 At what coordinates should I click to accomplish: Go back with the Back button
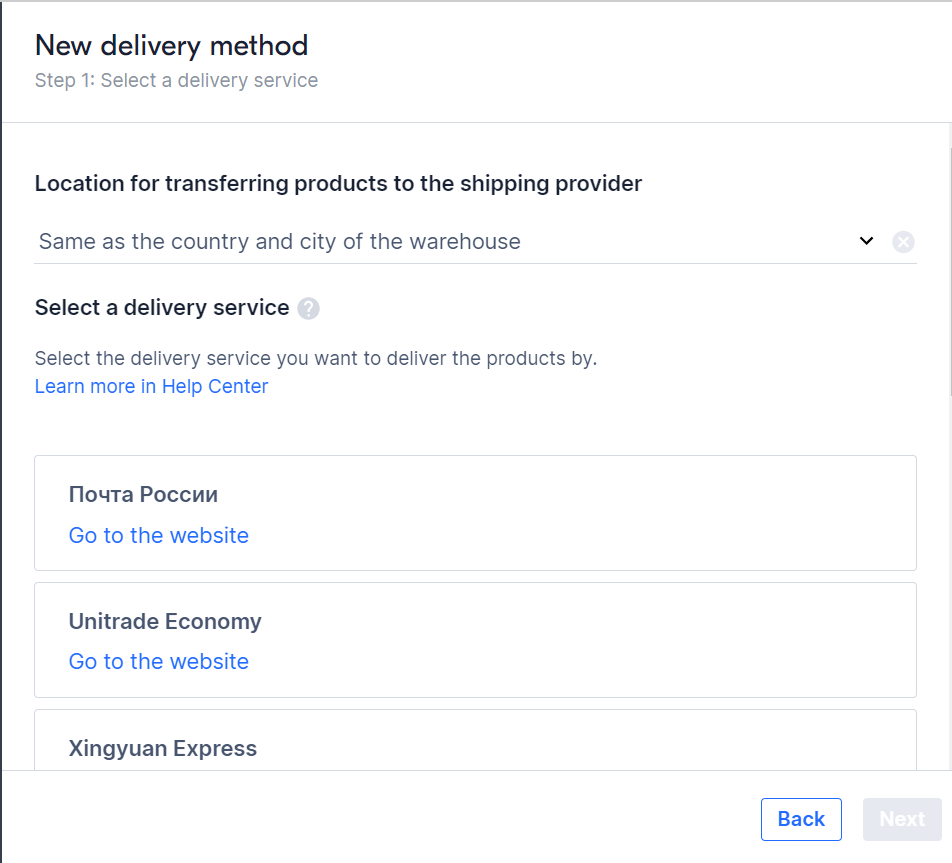coord(801,819)
